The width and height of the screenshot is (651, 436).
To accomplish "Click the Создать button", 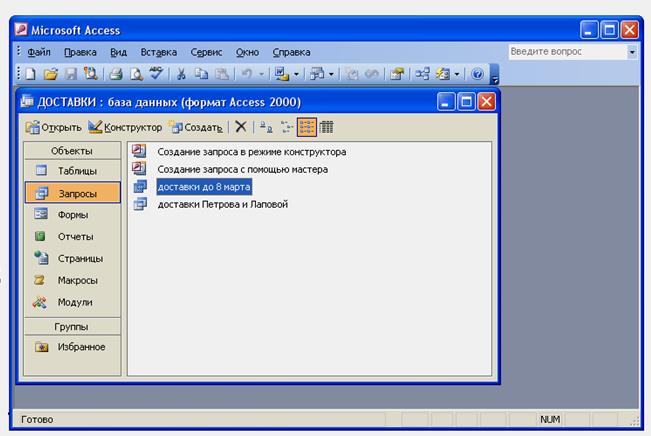I will click(x=196, y=127).
